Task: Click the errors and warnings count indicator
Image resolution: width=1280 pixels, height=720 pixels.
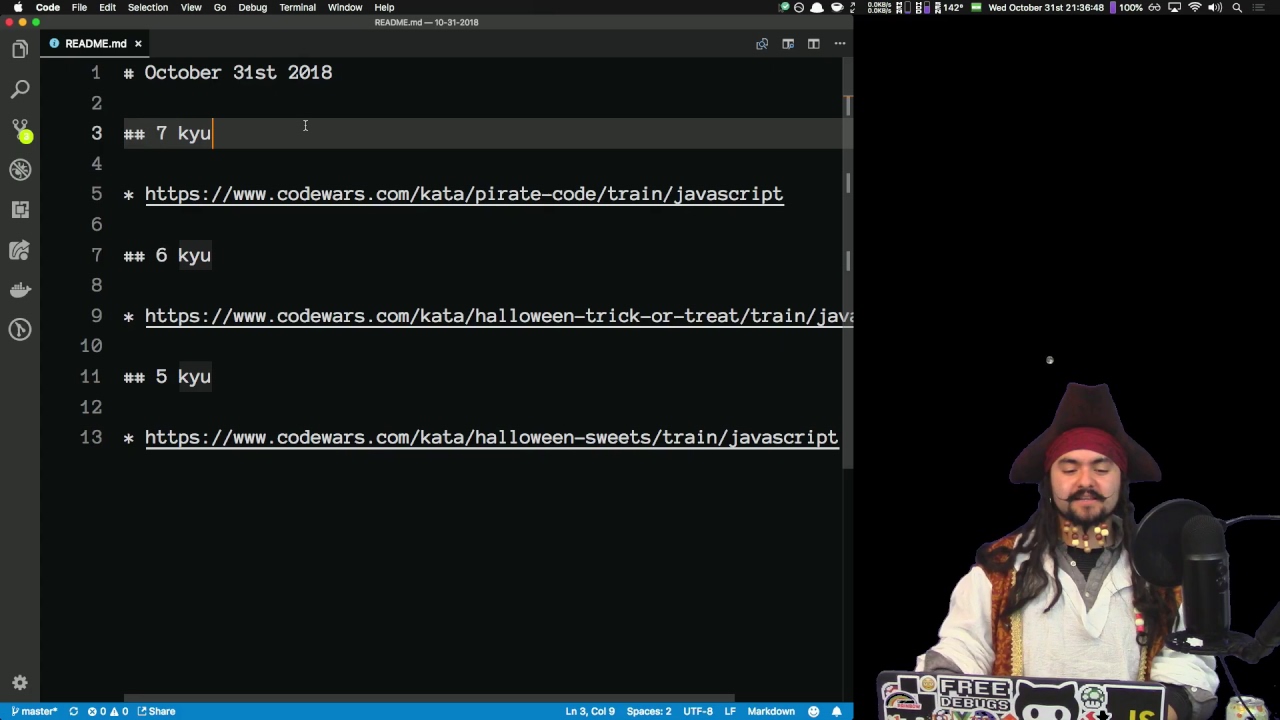Action: [108, 711]
